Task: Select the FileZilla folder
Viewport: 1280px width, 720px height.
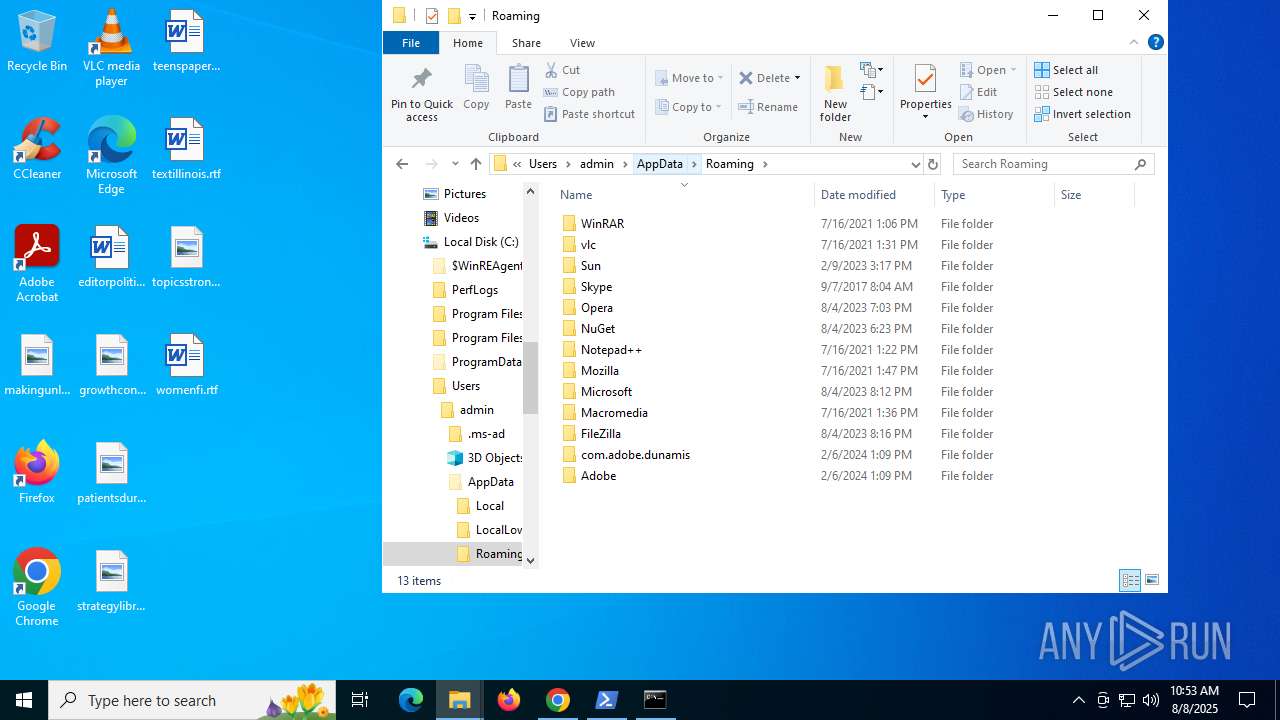Action: [600, 434]
